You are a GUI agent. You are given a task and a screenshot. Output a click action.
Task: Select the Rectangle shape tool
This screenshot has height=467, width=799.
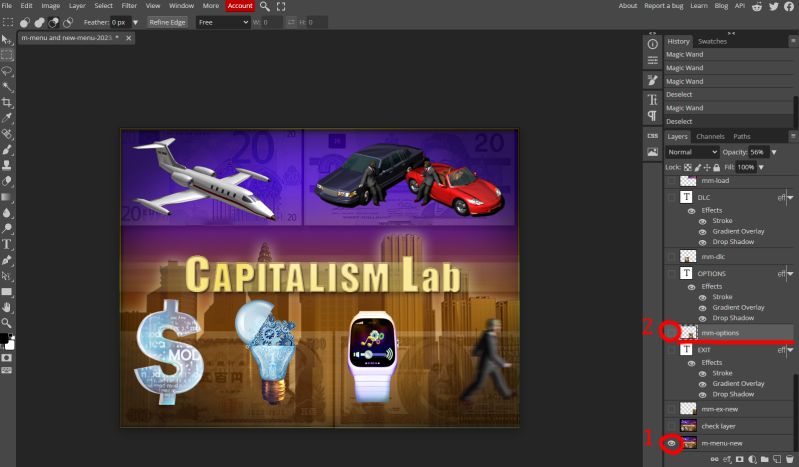click(7, 292)
